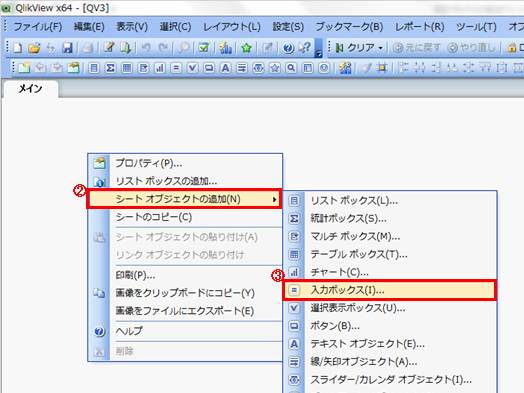Create a container object from the design toolbar
The height and width of the screenshot is (393, 524).
307,68
